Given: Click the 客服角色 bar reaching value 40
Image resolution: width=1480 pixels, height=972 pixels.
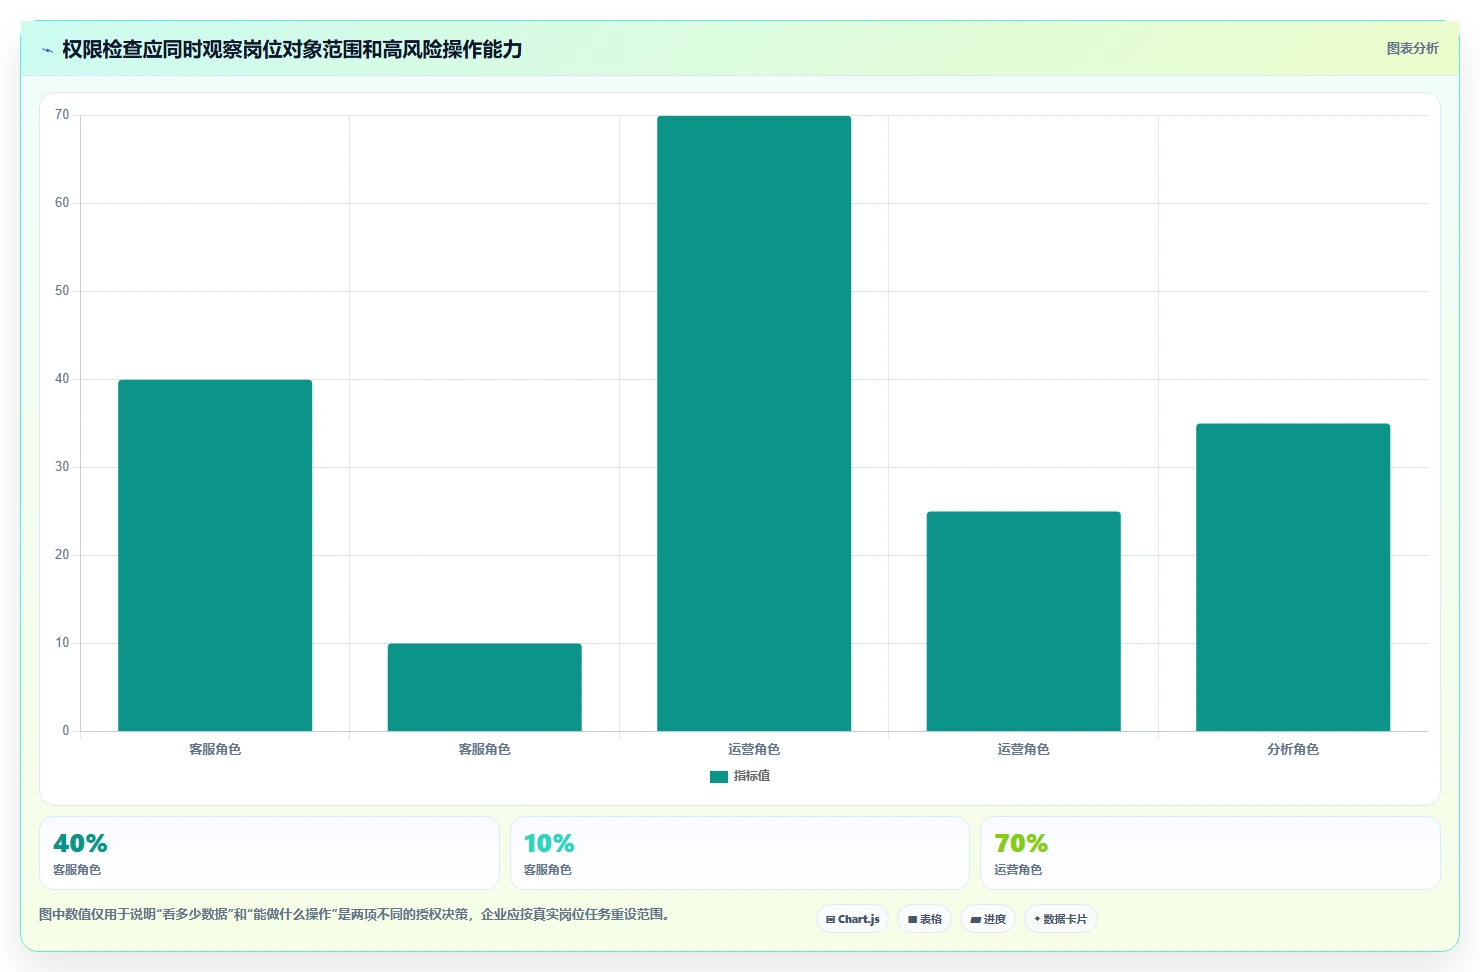Looking at the screenshot, I should click(215, 555).
